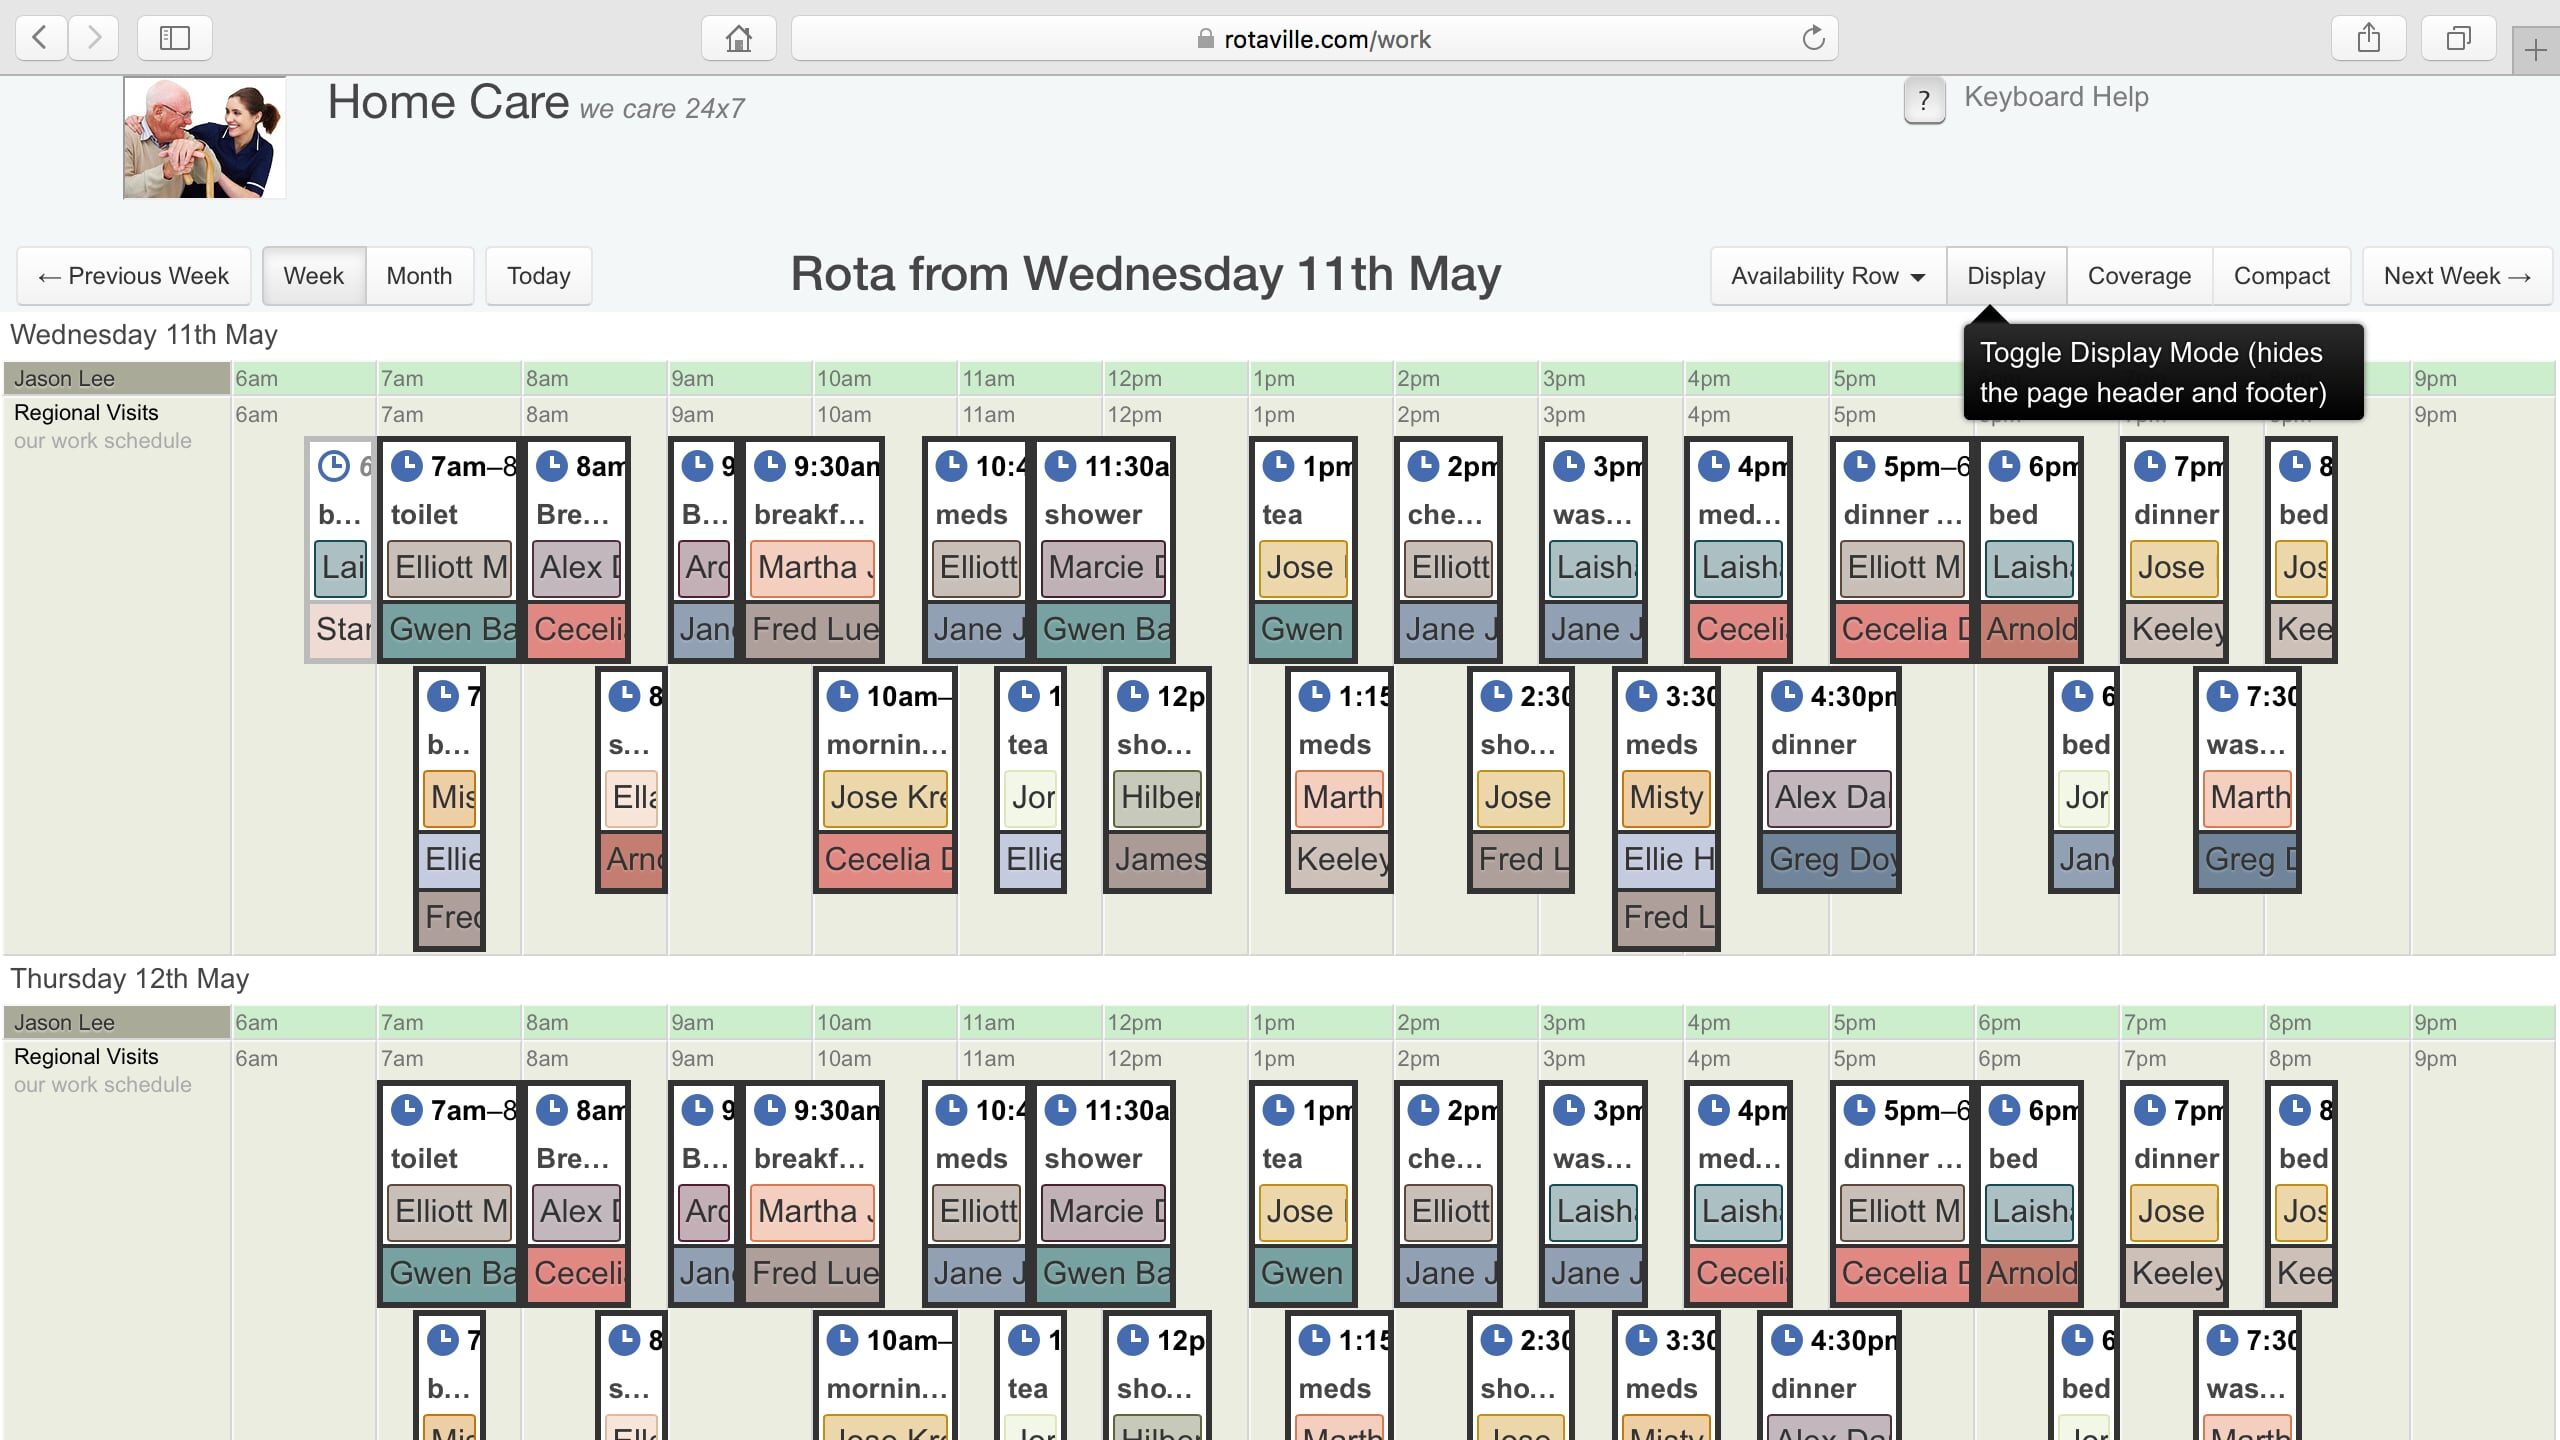The width and height of the screenshot is (2560, 1440).
Task: Click the Today button
Action: coord(538,276)
